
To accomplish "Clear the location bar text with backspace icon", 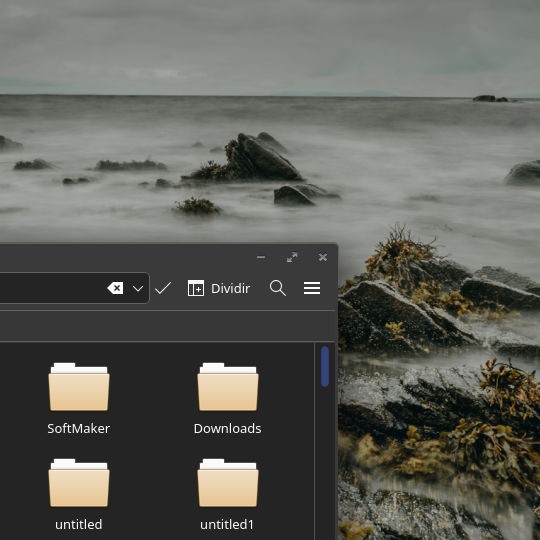I will pos(115,288).
